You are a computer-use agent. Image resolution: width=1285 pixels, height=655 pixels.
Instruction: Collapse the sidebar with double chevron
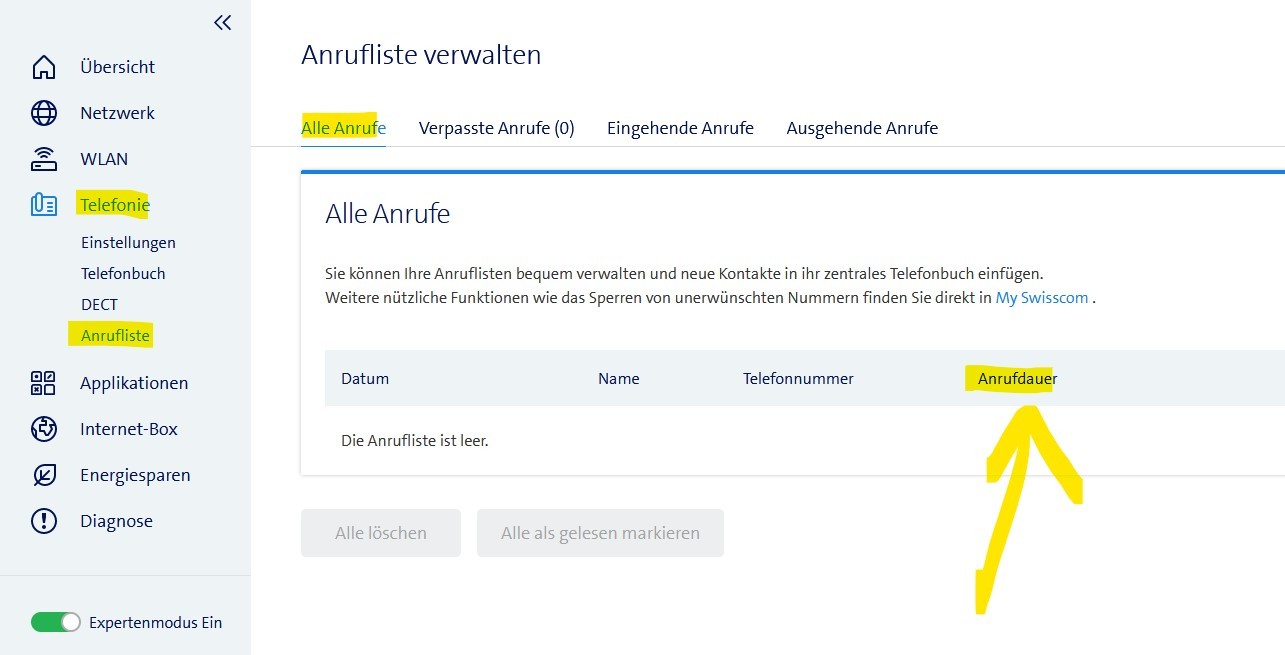(x=222, y=22)
